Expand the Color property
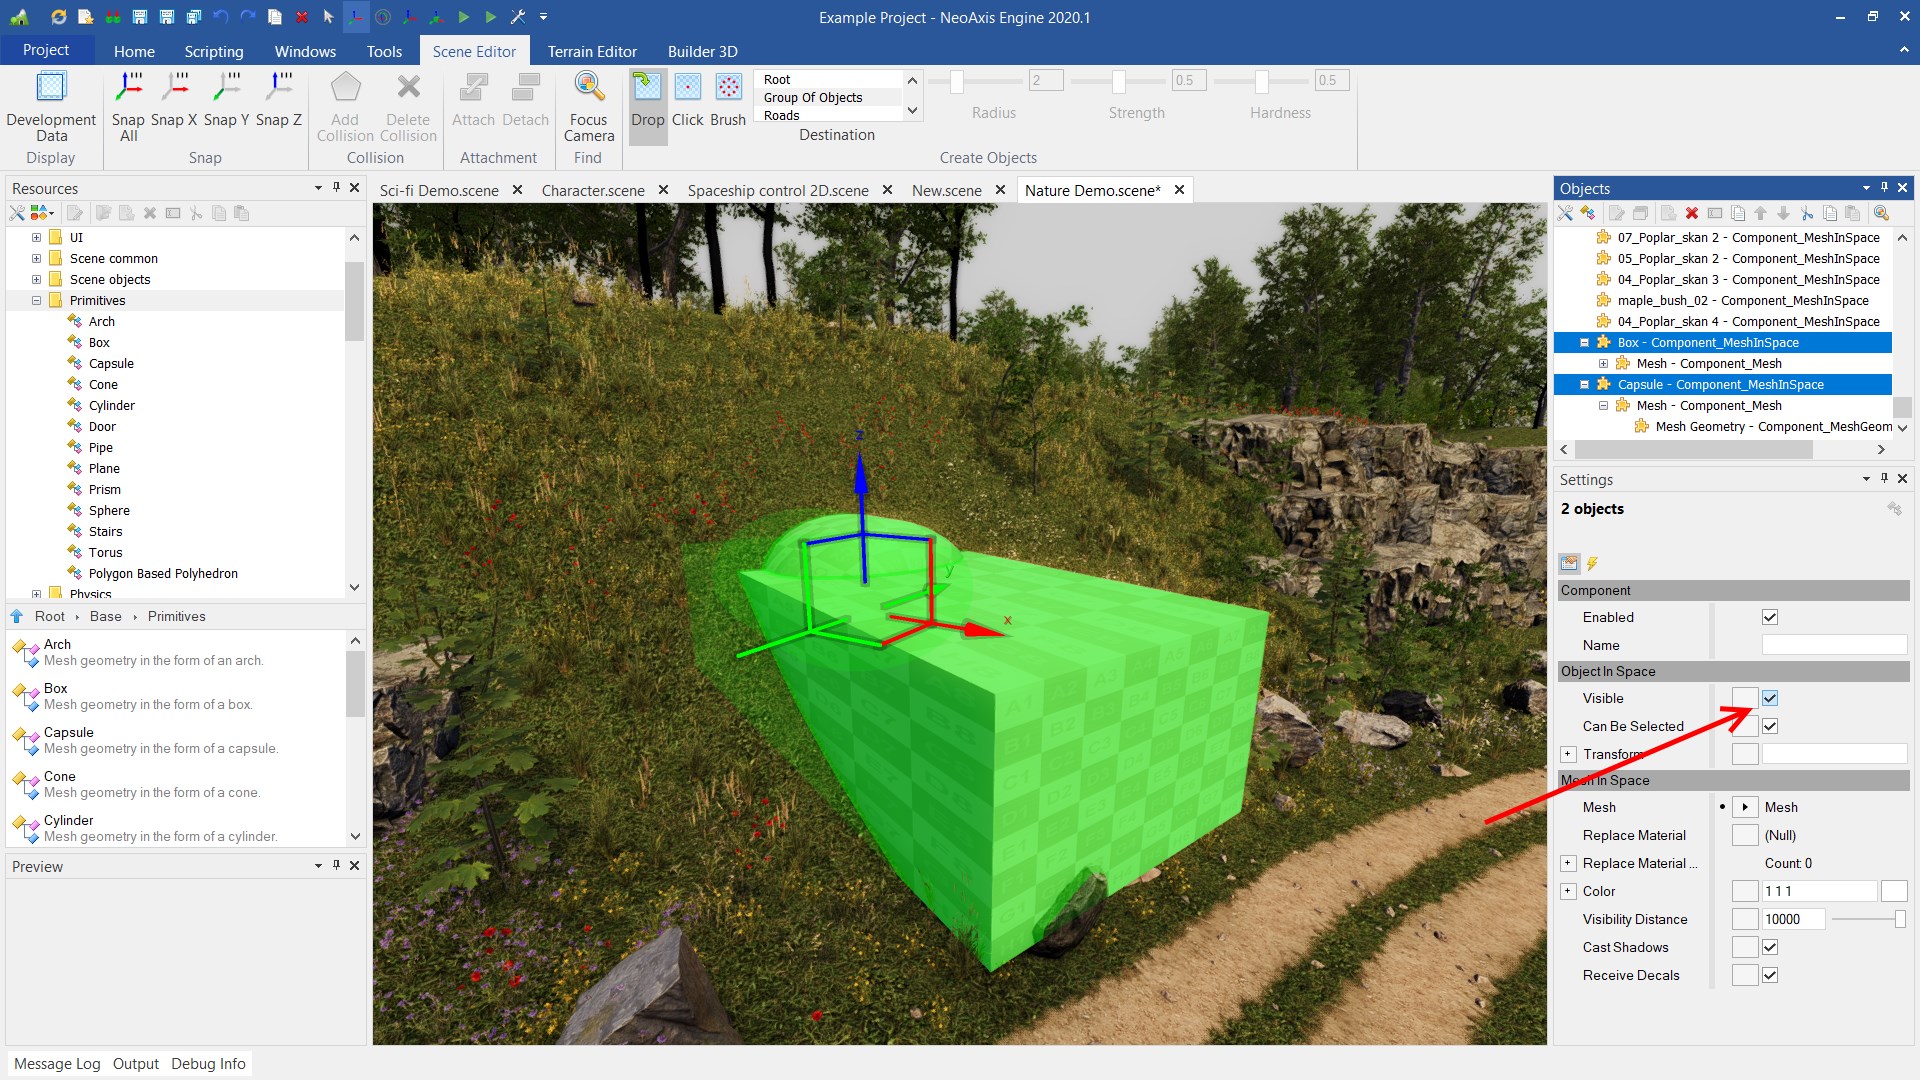 (1568, 891)
